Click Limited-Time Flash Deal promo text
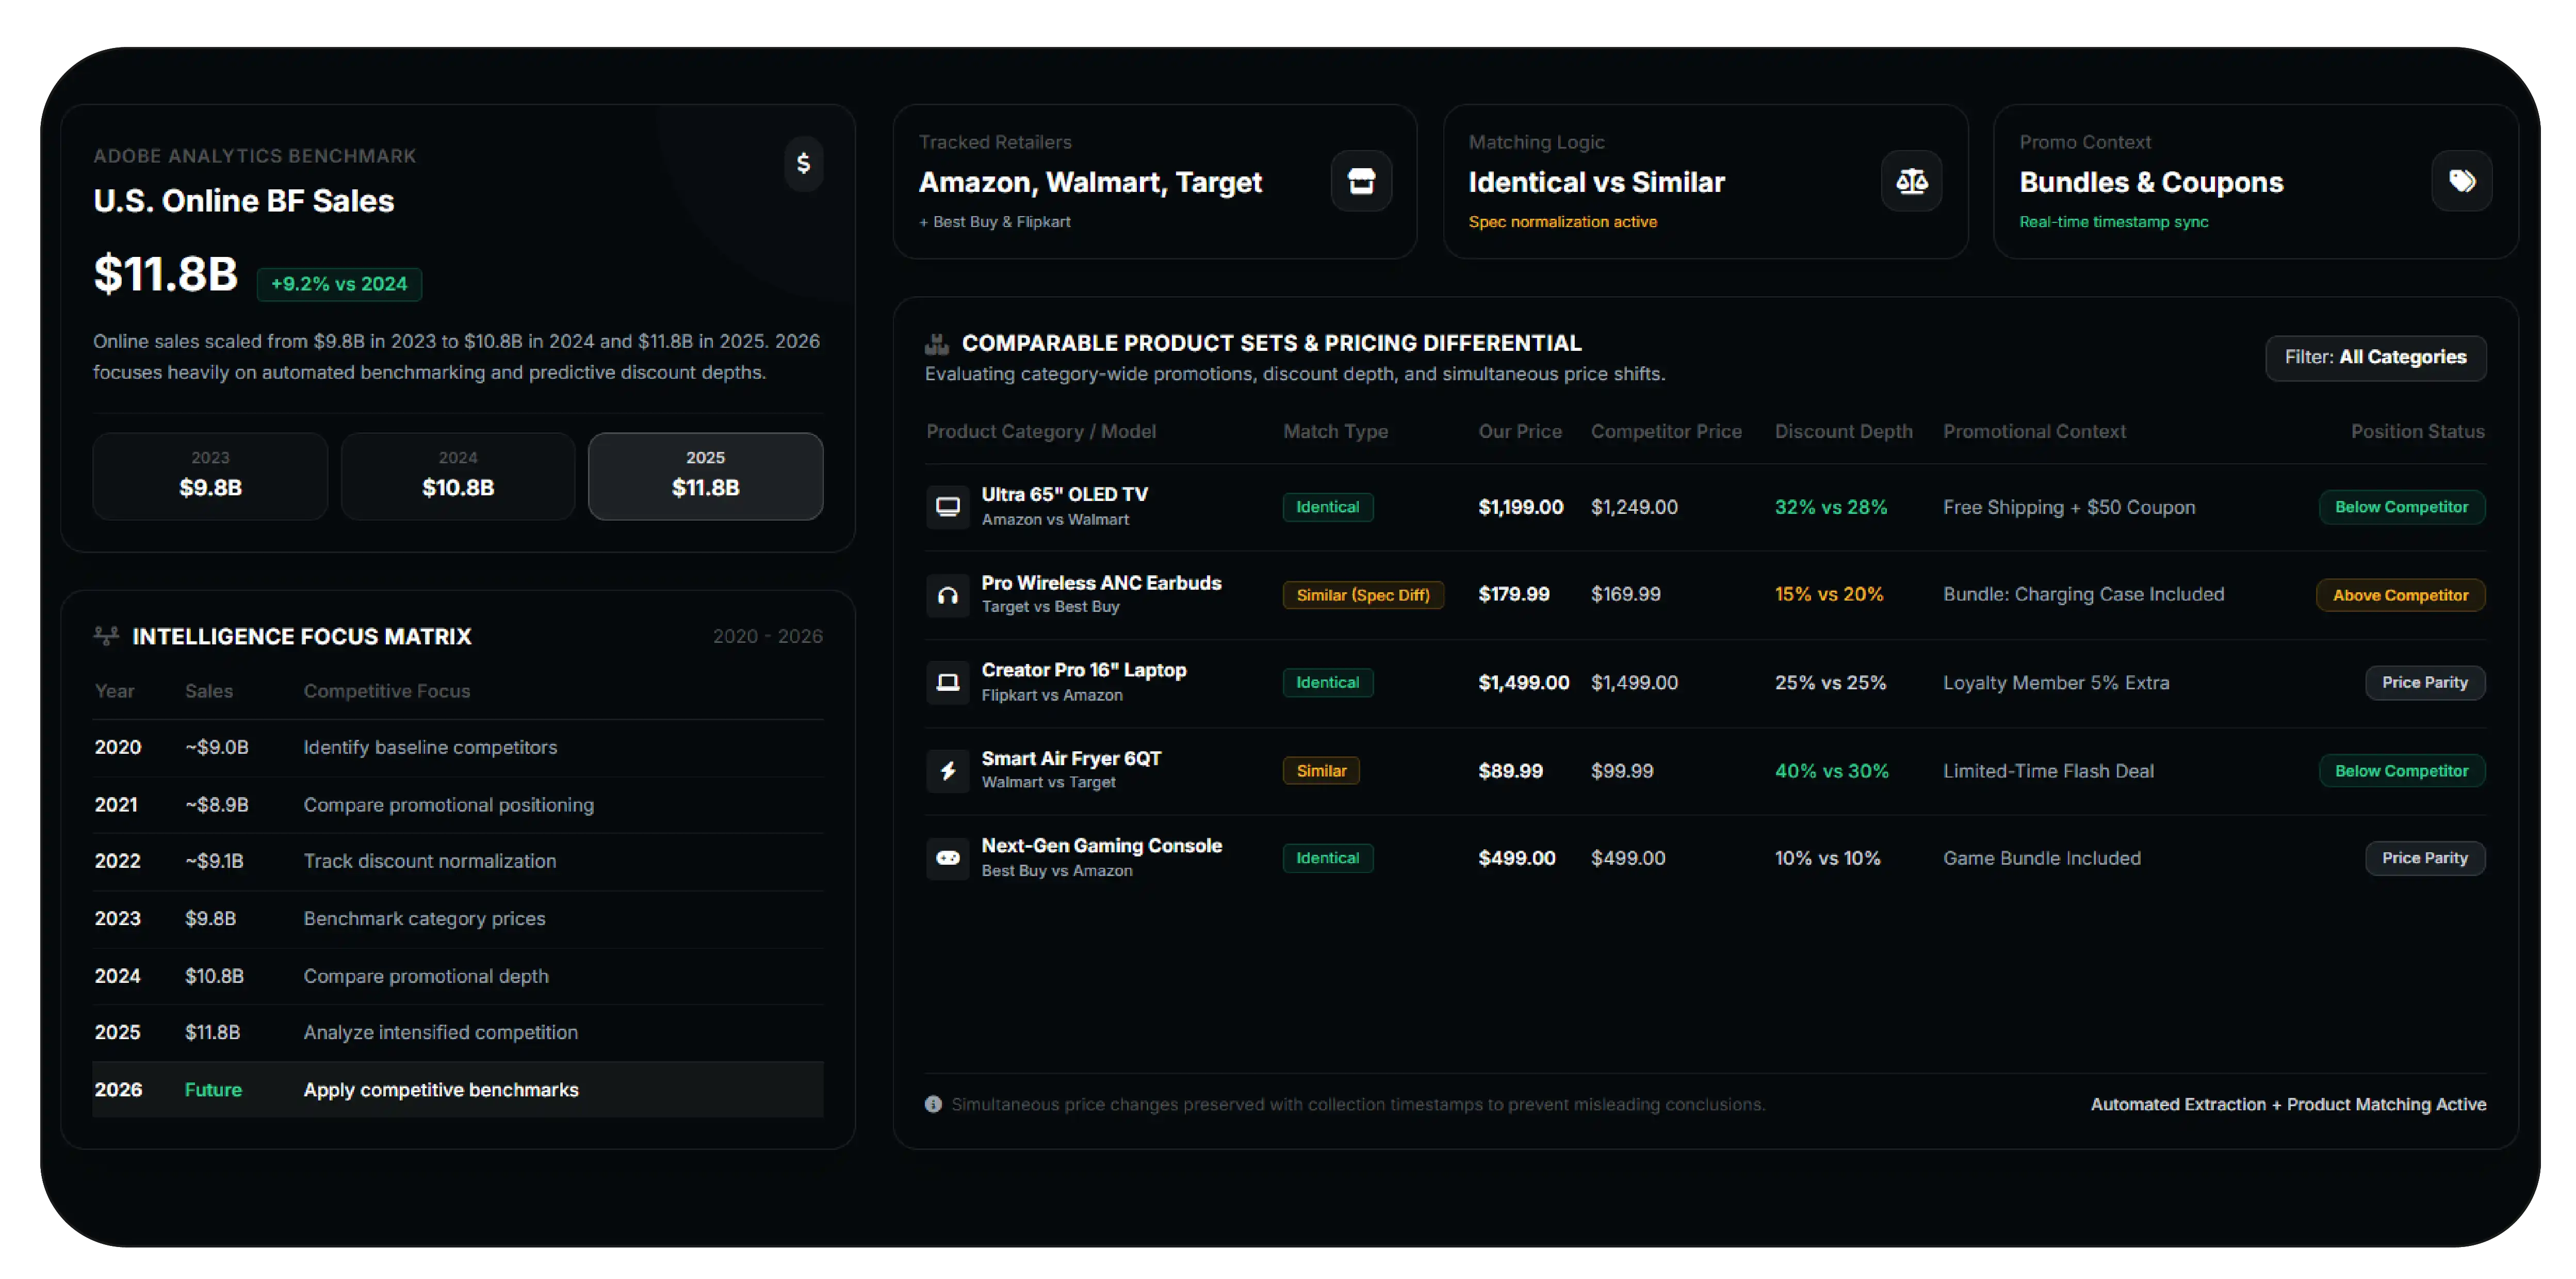Screen dimensions: 2576x1279 pos(2048,771)
